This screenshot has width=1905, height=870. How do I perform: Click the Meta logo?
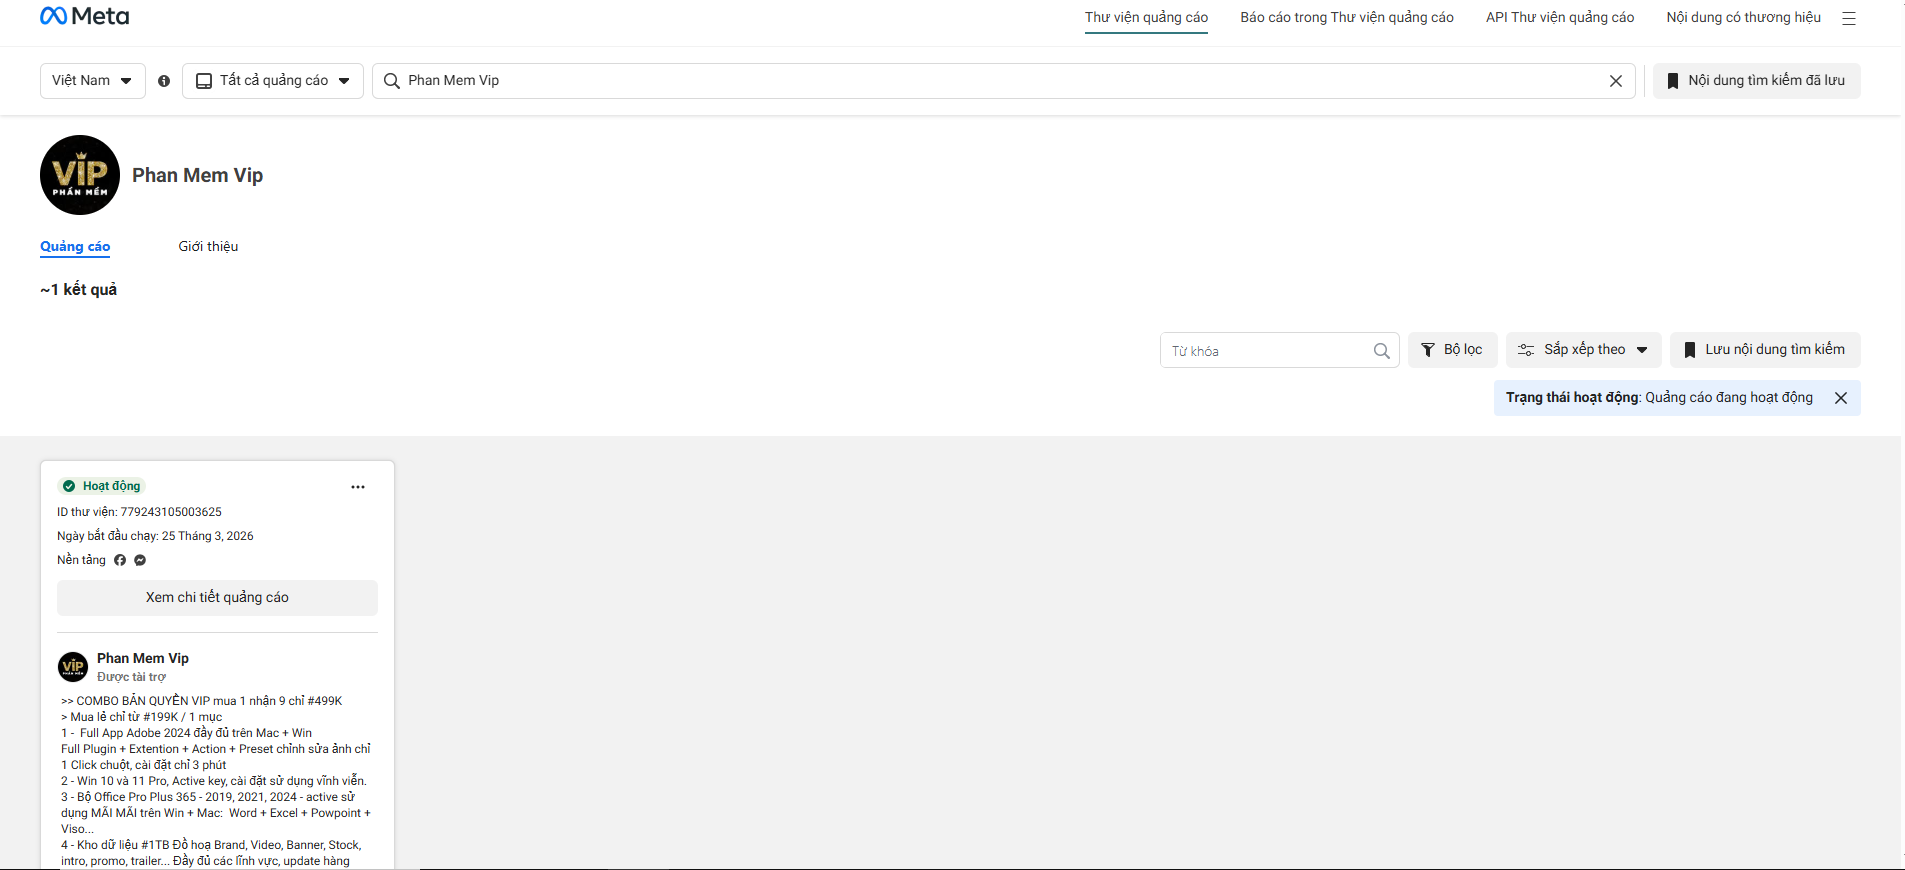(84, 16)
